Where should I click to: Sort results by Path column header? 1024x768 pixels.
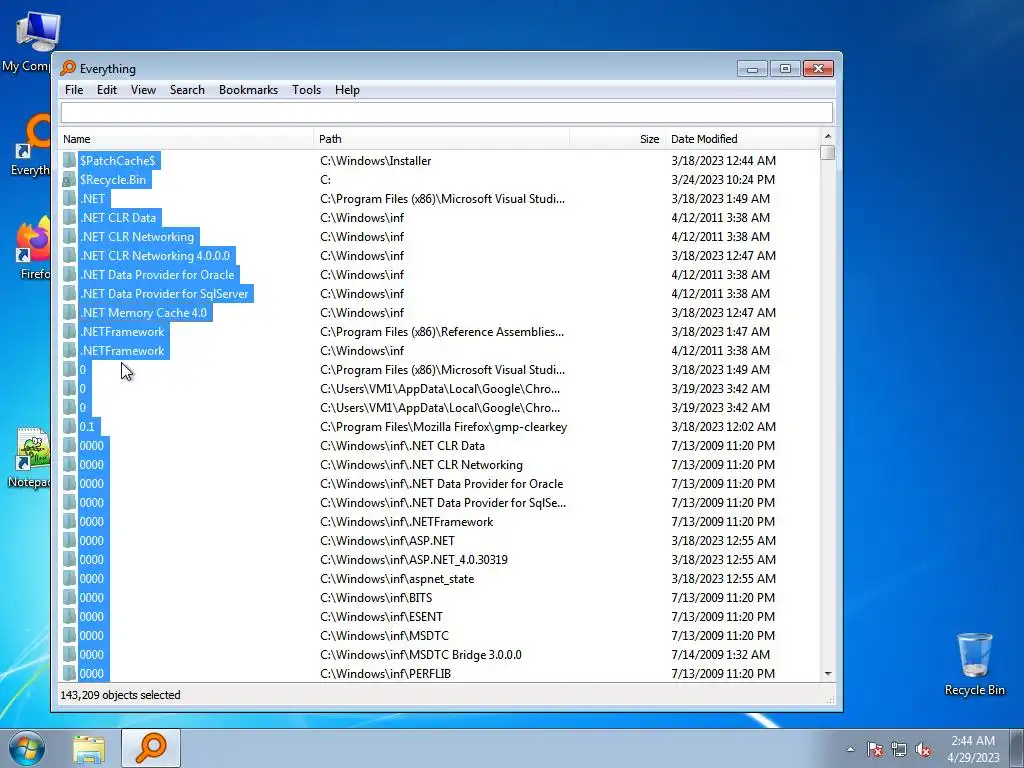[x=441, y=139]
